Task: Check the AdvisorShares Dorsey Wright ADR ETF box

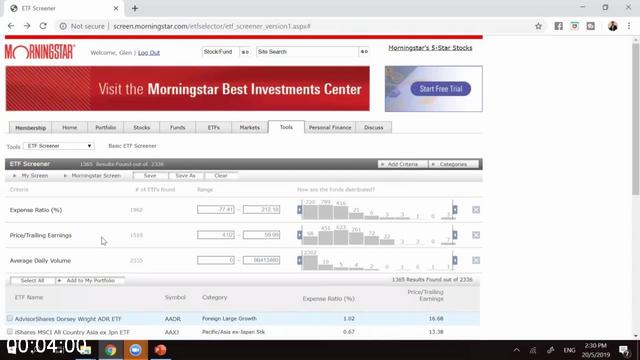Action: (10, 318)
